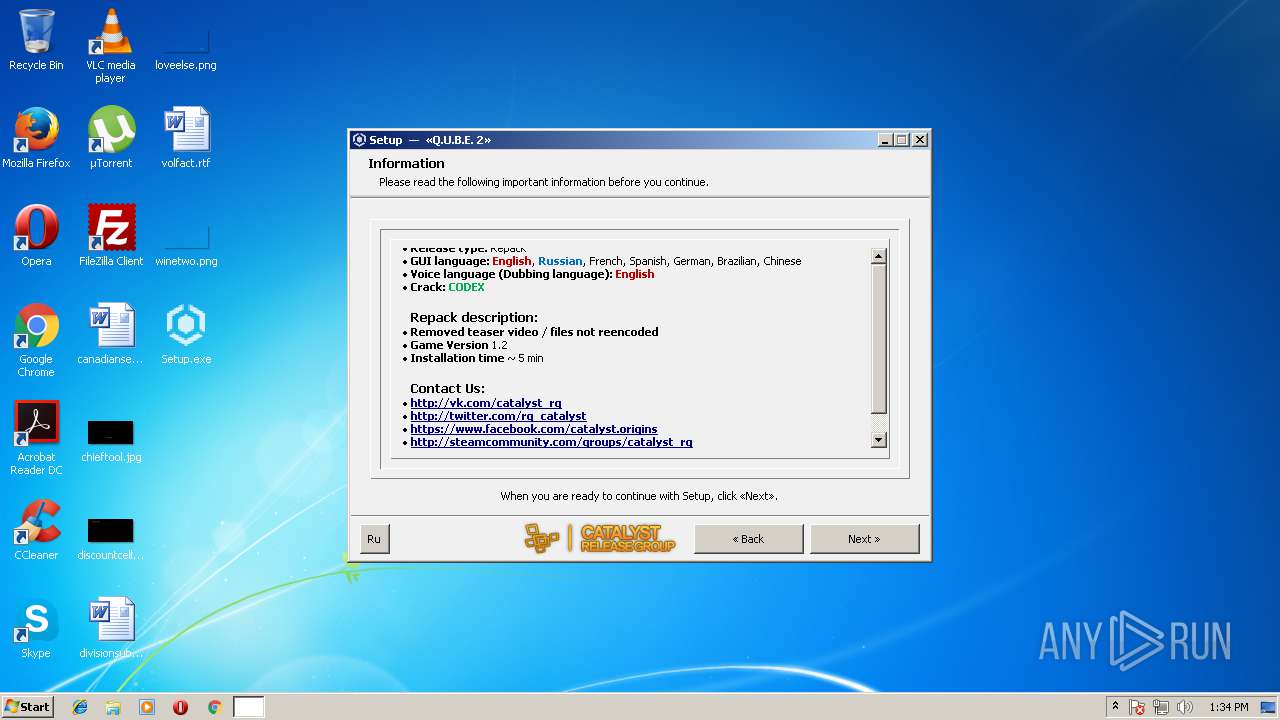Open the Action Center flag tray icon
Screen dimensions: 1280x720
pos(1138,707)
